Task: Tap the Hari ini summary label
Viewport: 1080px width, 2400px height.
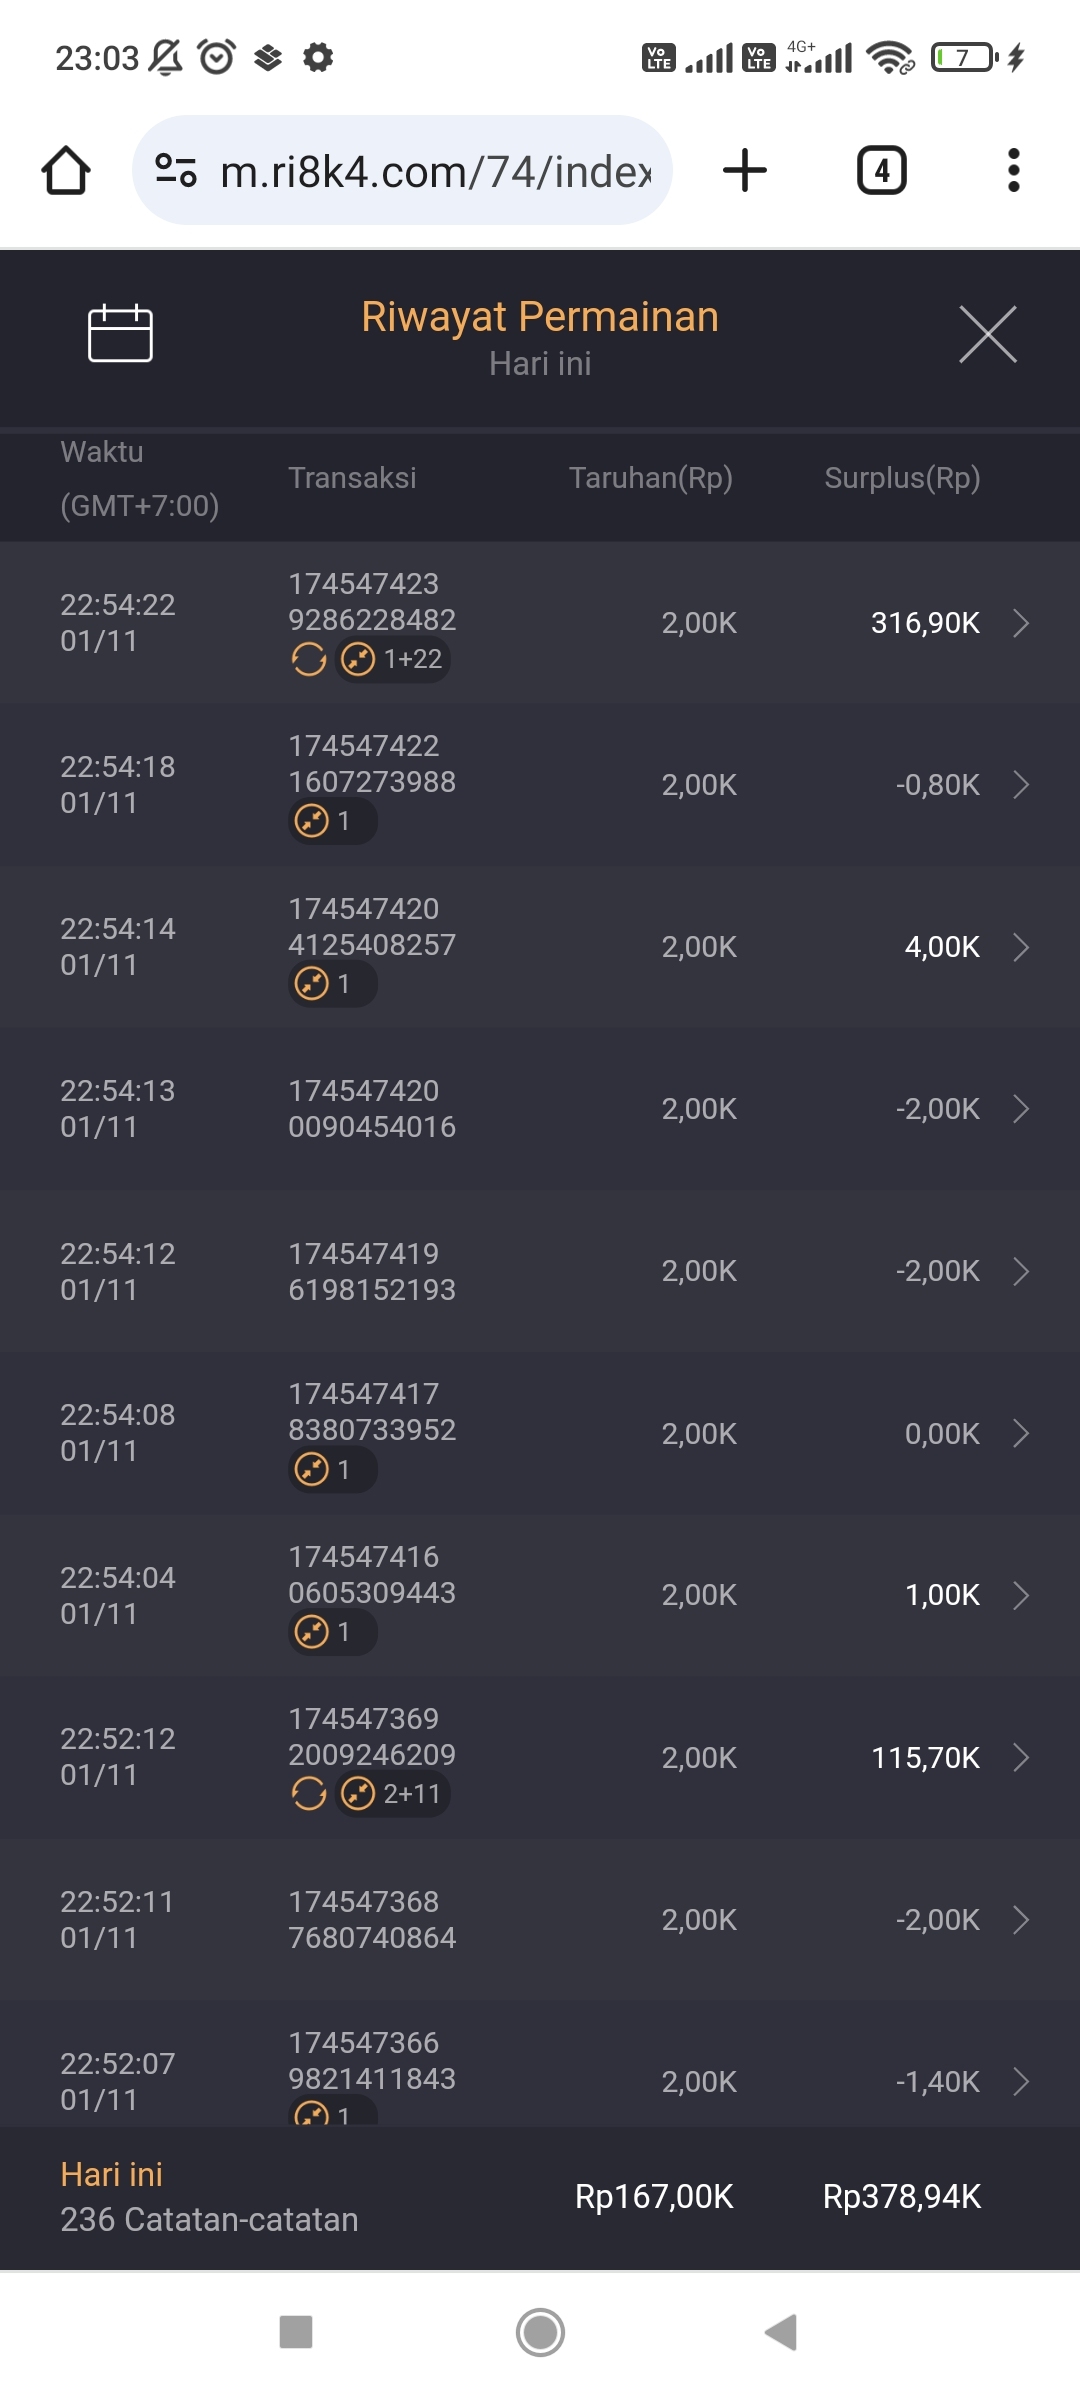Action: coord(111,2174)
